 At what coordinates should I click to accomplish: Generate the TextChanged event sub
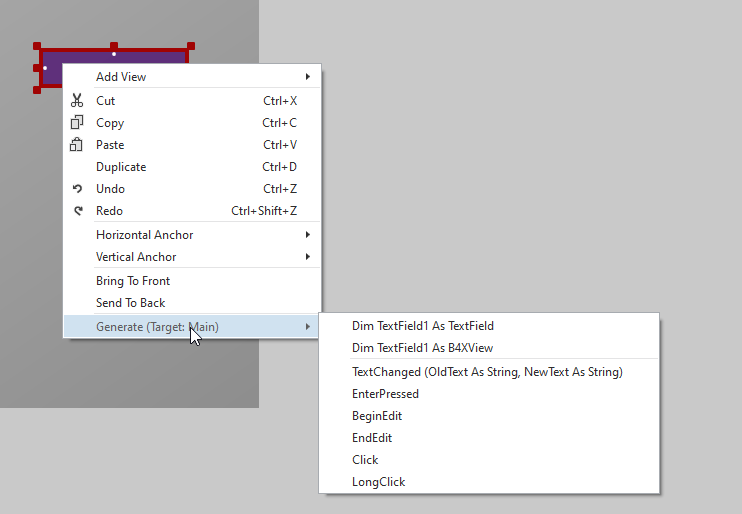tap(487, 372)
